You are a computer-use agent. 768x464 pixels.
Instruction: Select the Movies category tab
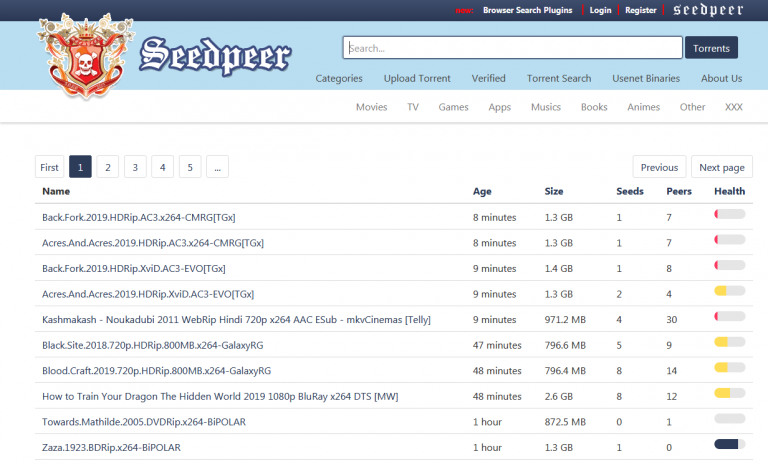coord(371,107)
